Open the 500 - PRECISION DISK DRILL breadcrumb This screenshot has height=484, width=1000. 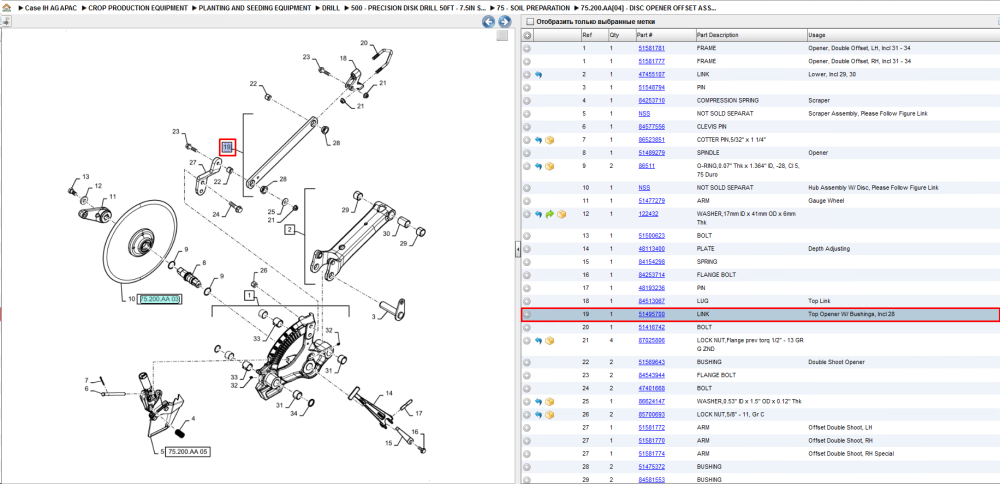[x=418, y=9]
